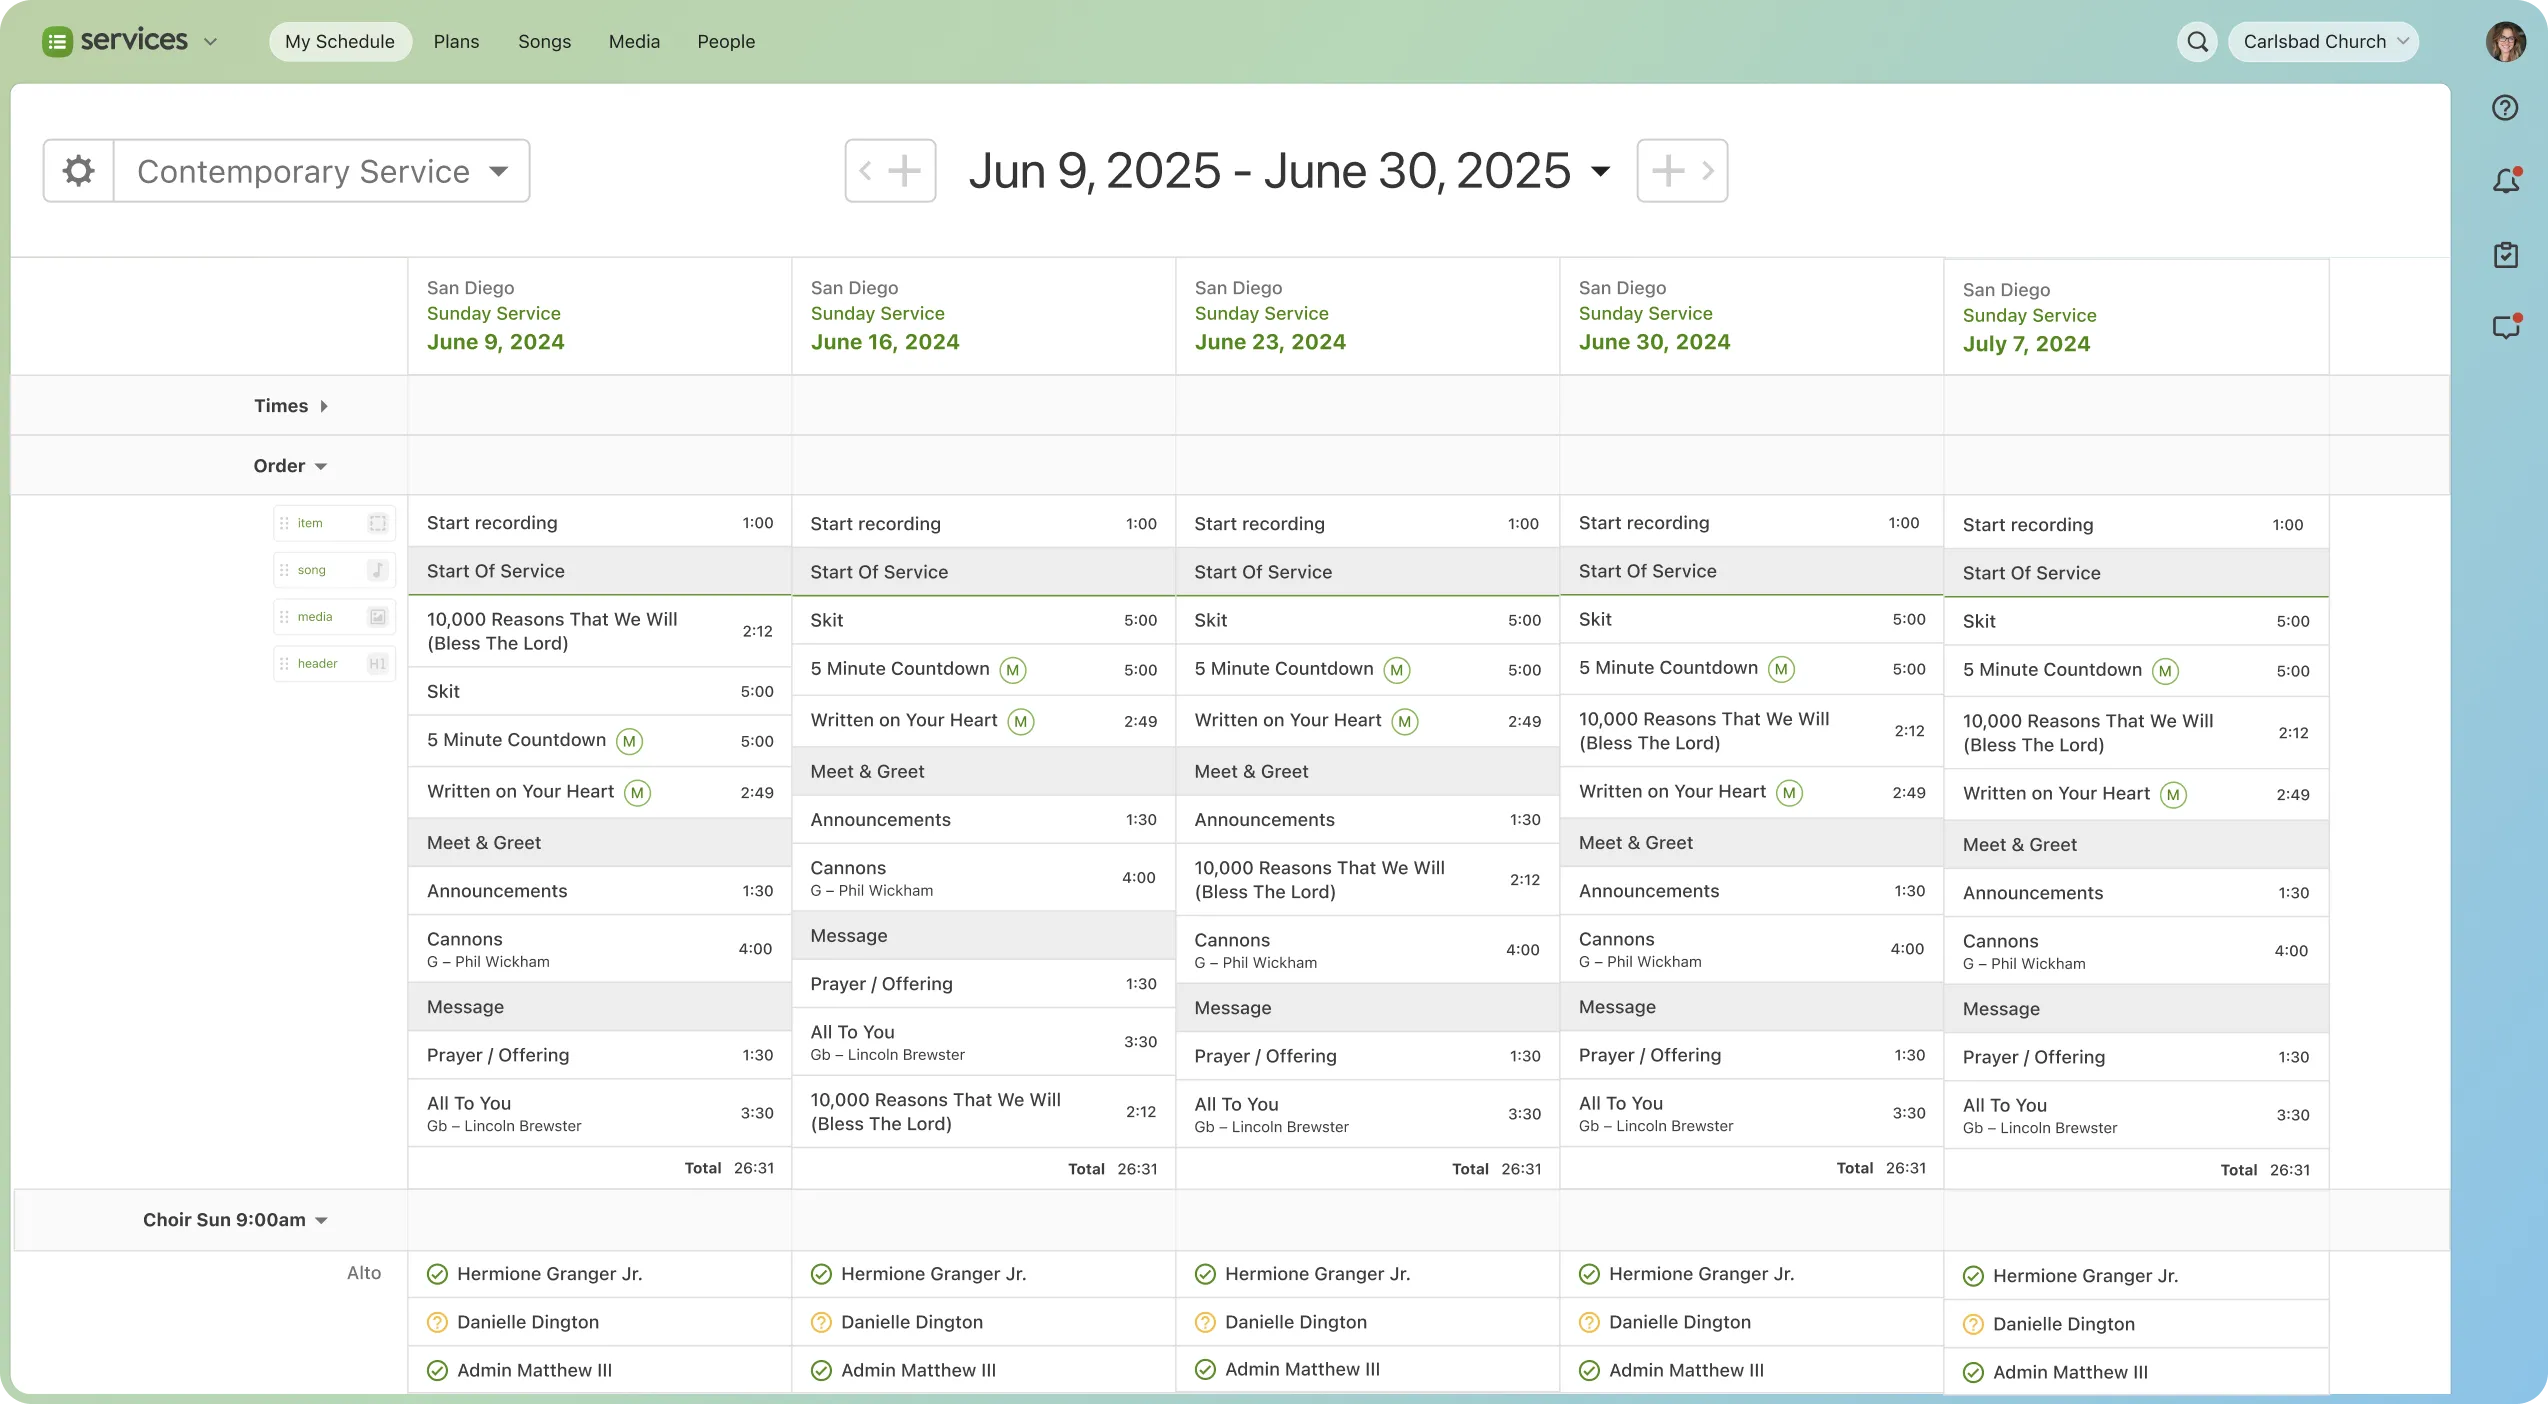2548x1404 pixels.
Task: Click Danielle Dington unconfirmed status icon on June 16
Action: click(821, 1322)
